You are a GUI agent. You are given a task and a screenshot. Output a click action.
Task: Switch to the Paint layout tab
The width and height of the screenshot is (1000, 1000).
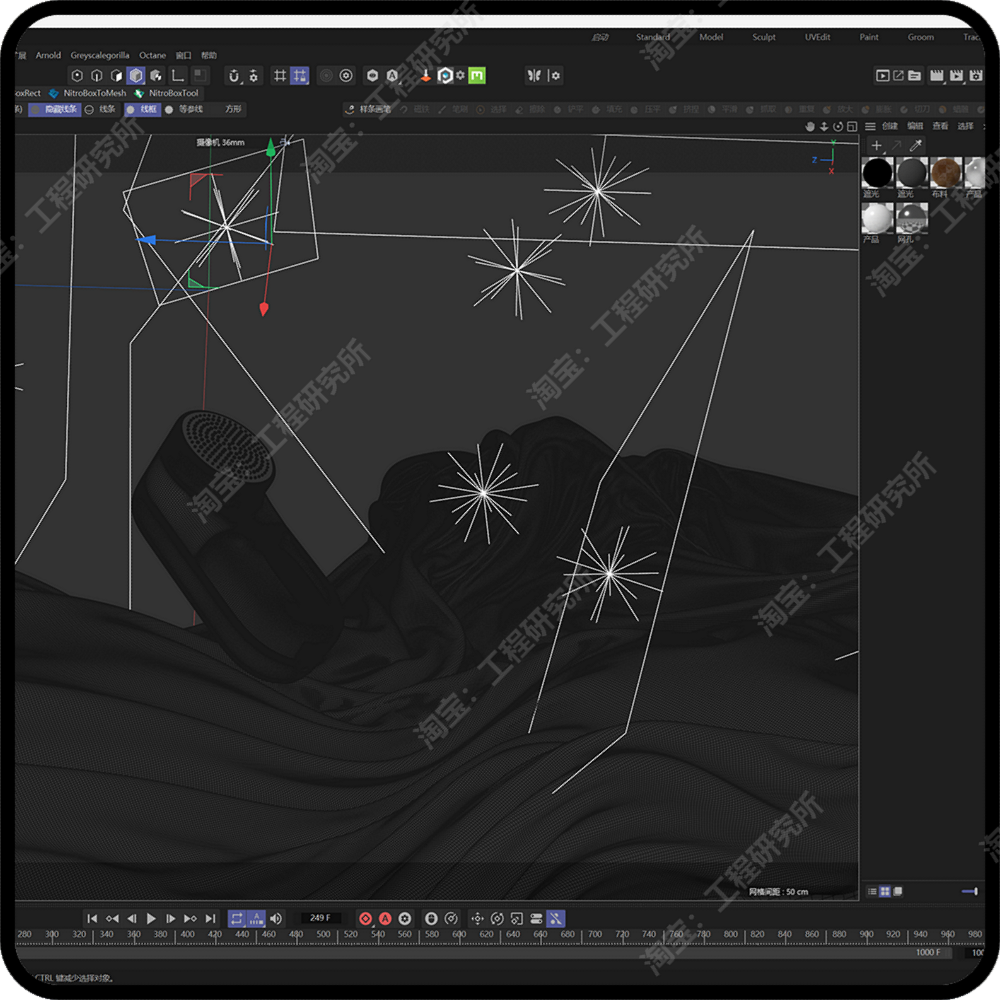coord(869,37)
